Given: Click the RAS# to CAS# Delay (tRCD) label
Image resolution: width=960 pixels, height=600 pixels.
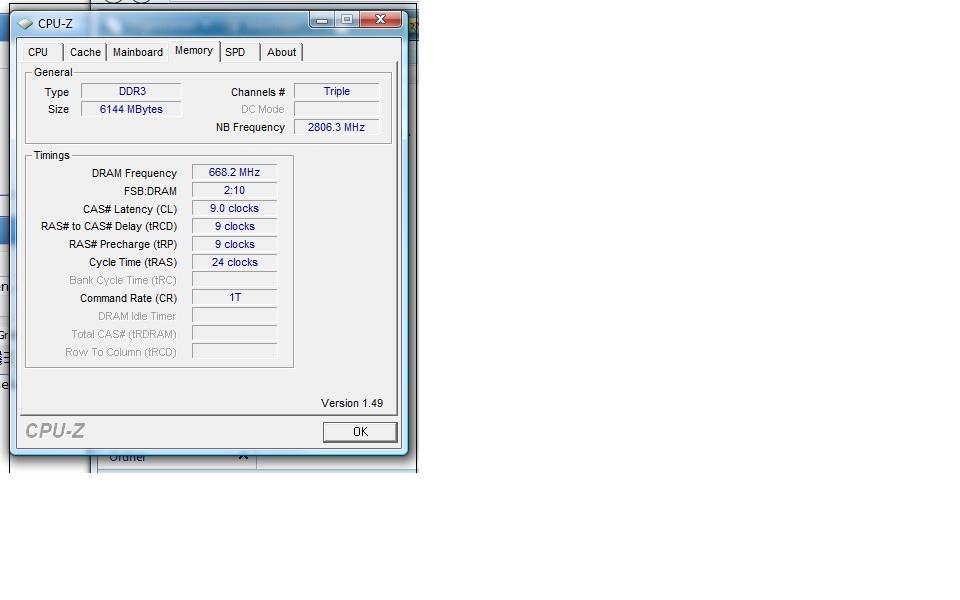Looking at the screenshot, I should click(109, 227).
